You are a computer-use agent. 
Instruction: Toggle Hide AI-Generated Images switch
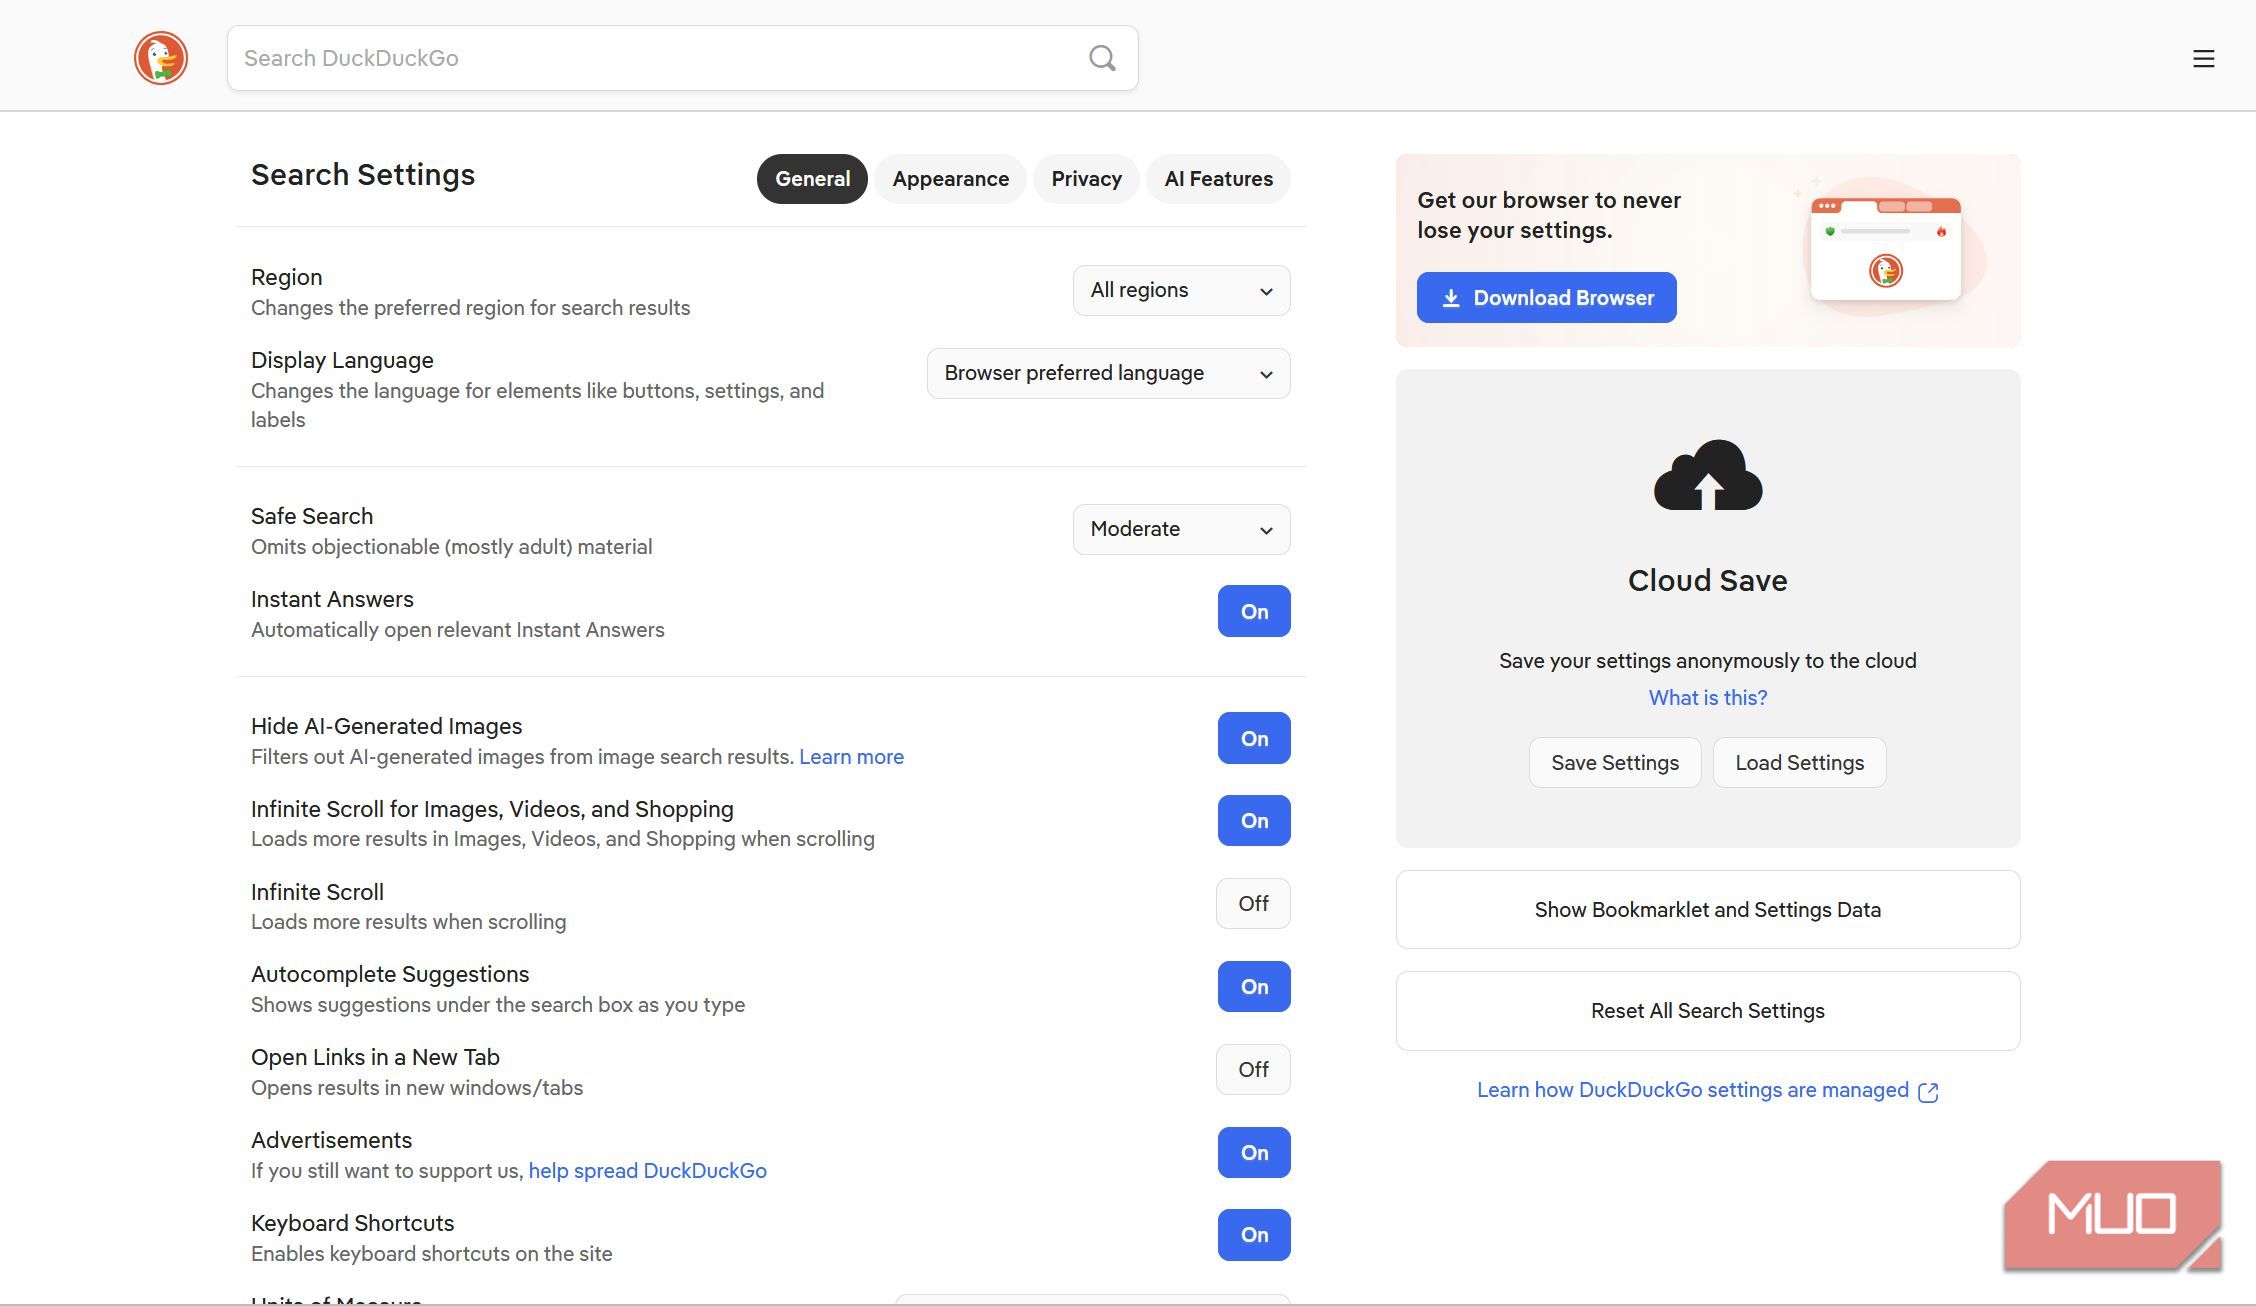(1254, 738)
